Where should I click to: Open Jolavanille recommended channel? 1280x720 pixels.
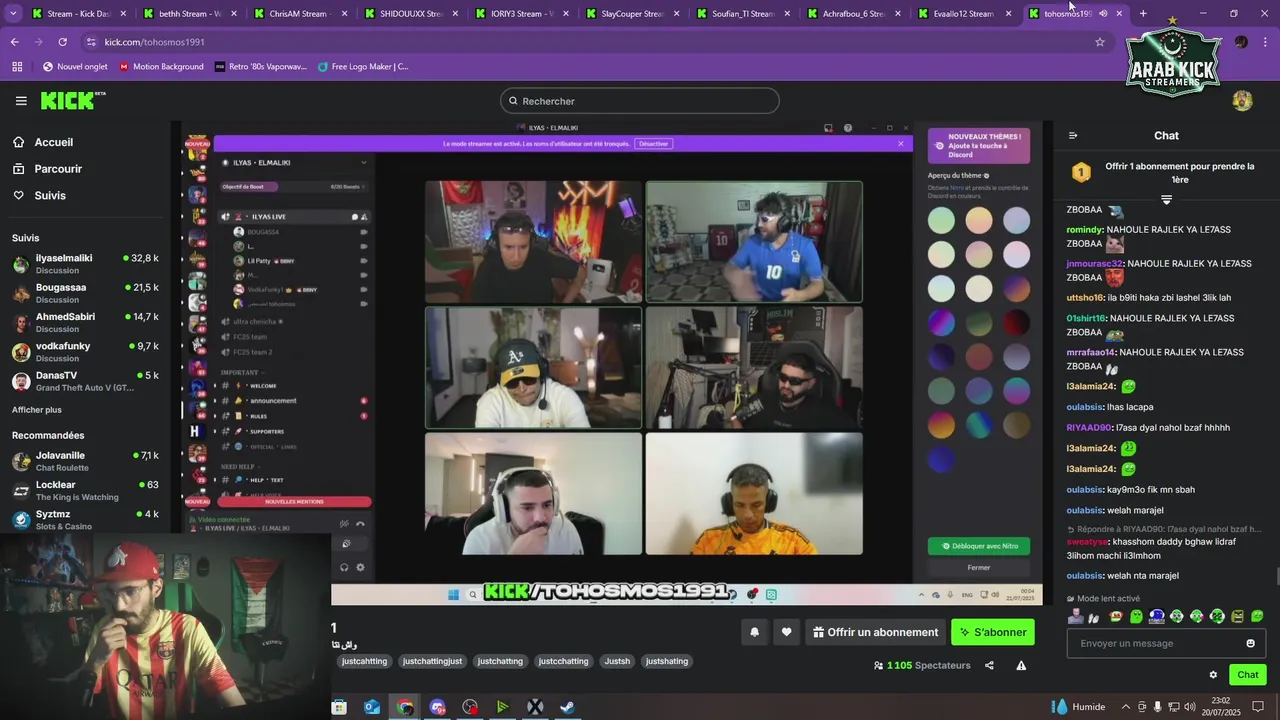(x=86, y=461)
